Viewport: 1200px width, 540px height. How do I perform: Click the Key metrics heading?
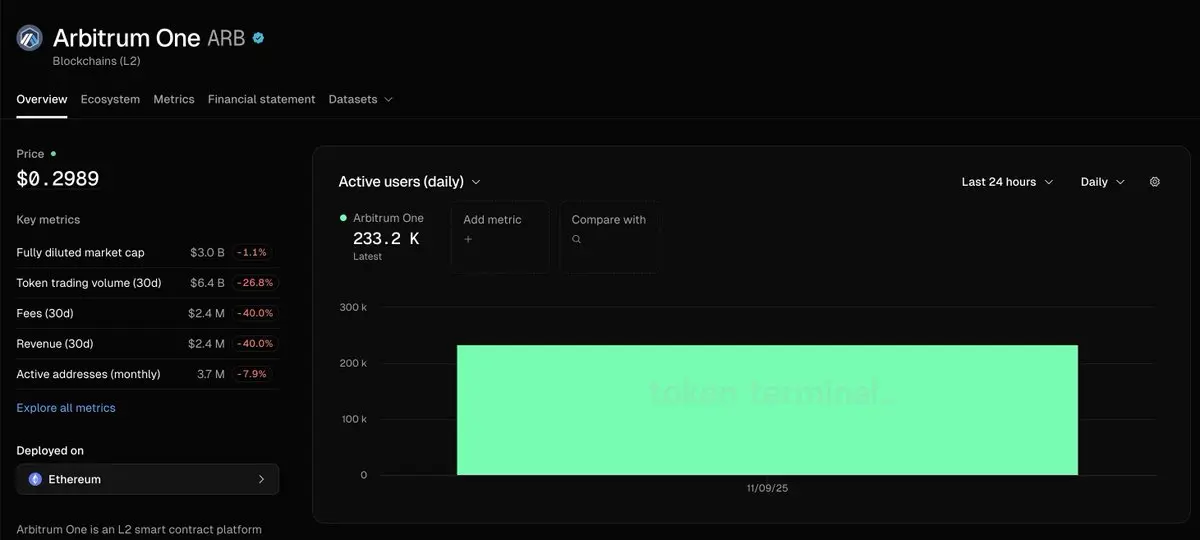point(48,219)
